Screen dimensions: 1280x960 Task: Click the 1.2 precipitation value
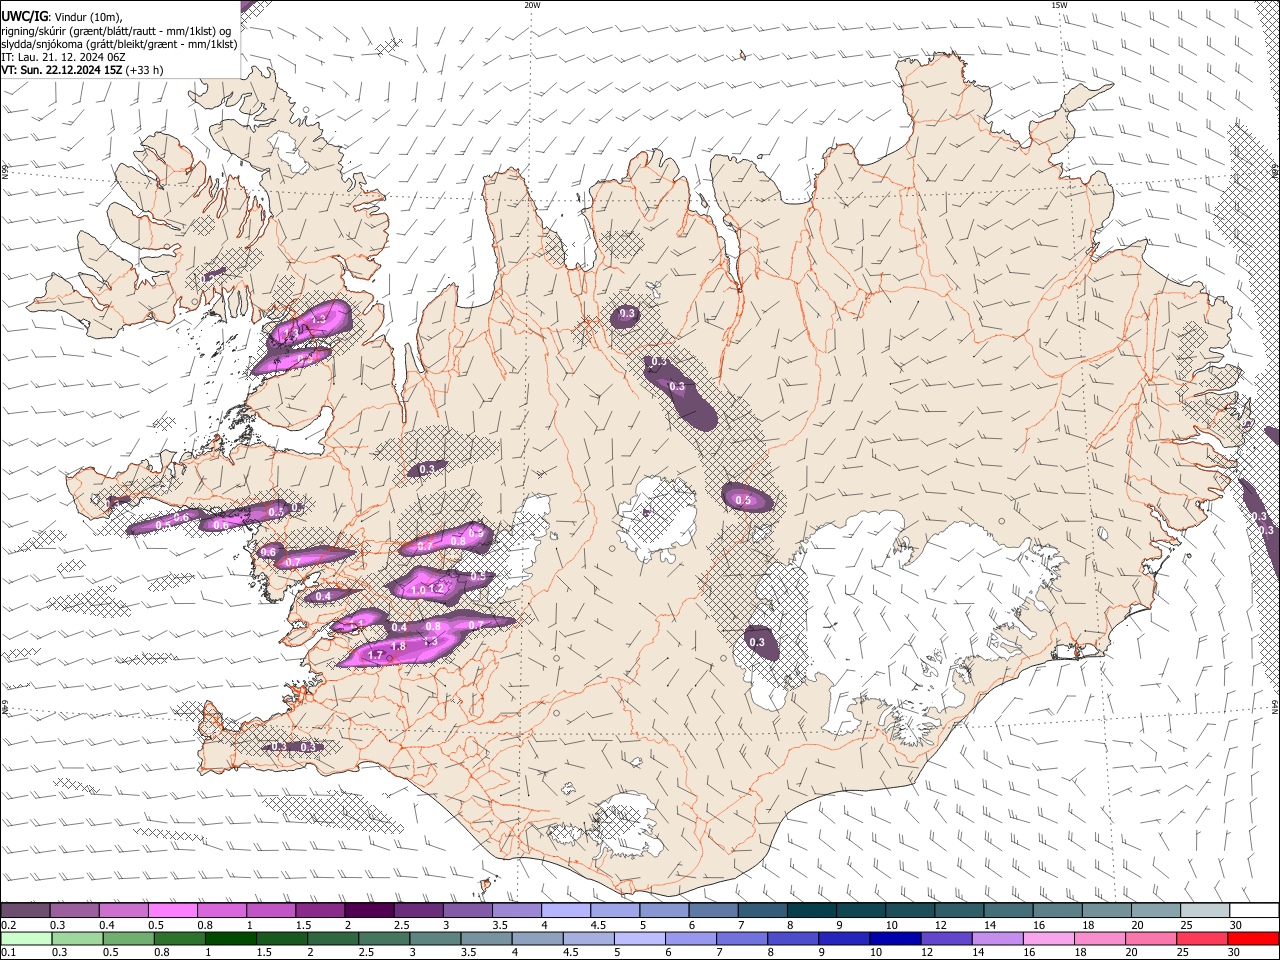(x=435, y=589)
